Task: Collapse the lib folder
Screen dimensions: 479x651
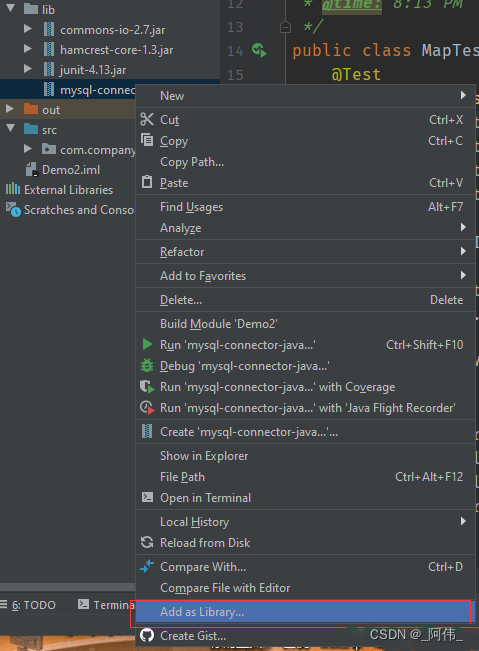Action: point(10,8)
